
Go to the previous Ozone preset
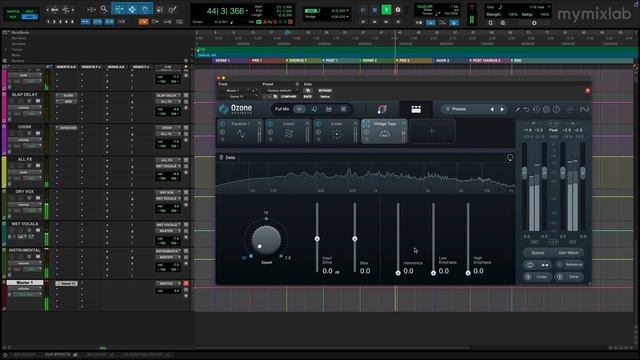tap(492, 109)
